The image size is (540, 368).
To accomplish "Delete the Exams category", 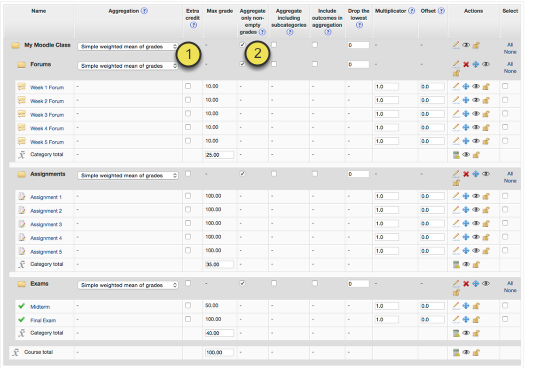I will (x=466, y=284).
